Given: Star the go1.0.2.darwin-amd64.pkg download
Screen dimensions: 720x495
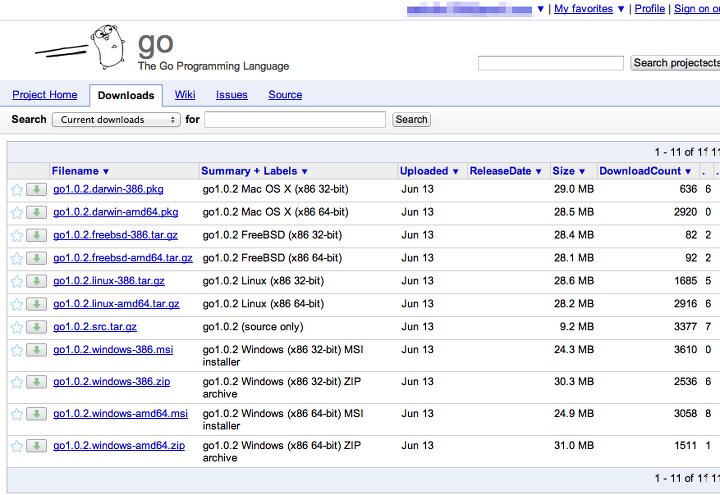Looking at the screenshot, I should coord(17,213).
